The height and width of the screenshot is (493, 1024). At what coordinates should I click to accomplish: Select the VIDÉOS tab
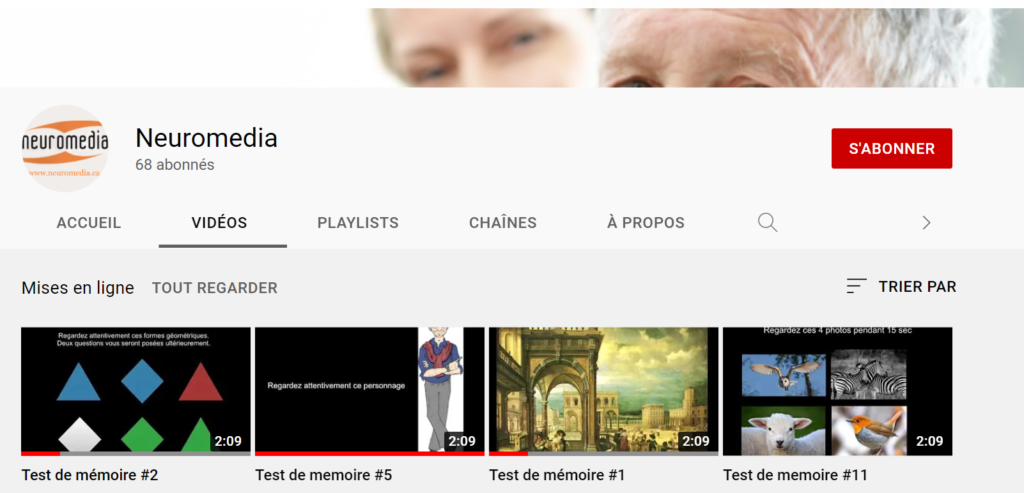click(x=219, y=223)
